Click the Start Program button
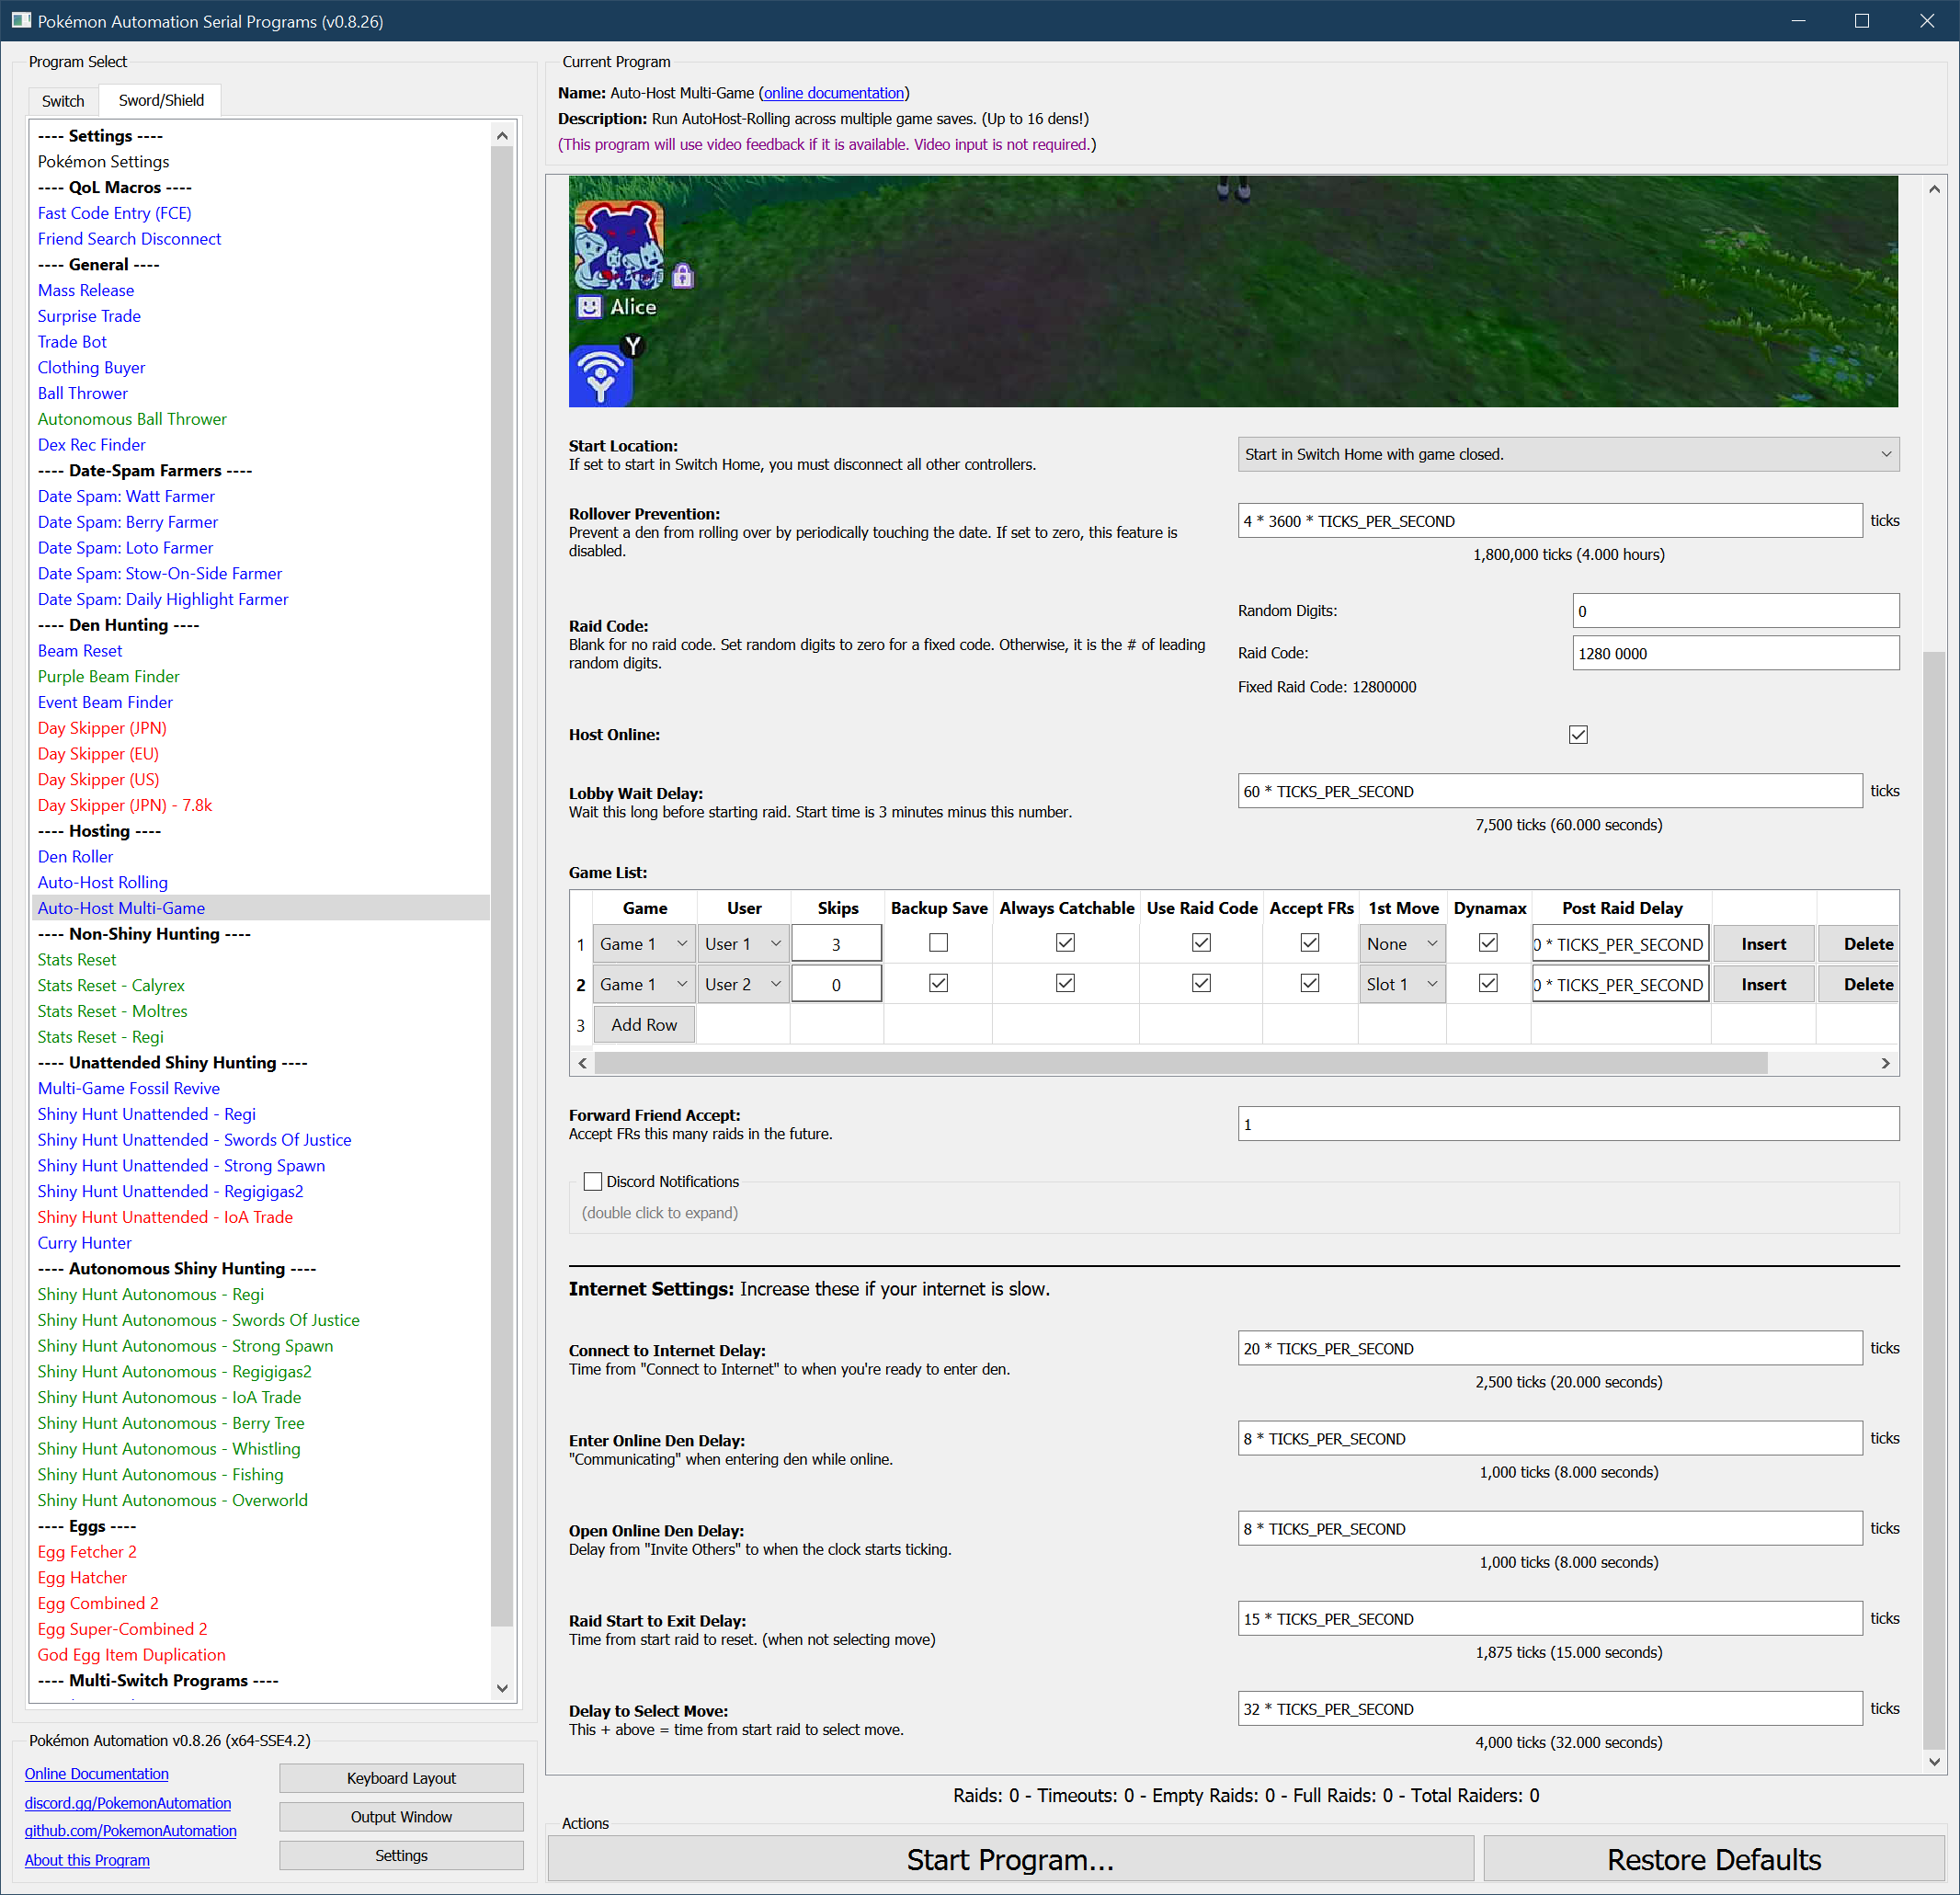Viewport: 1960px width, 1895px height. coord(1010,1859)
